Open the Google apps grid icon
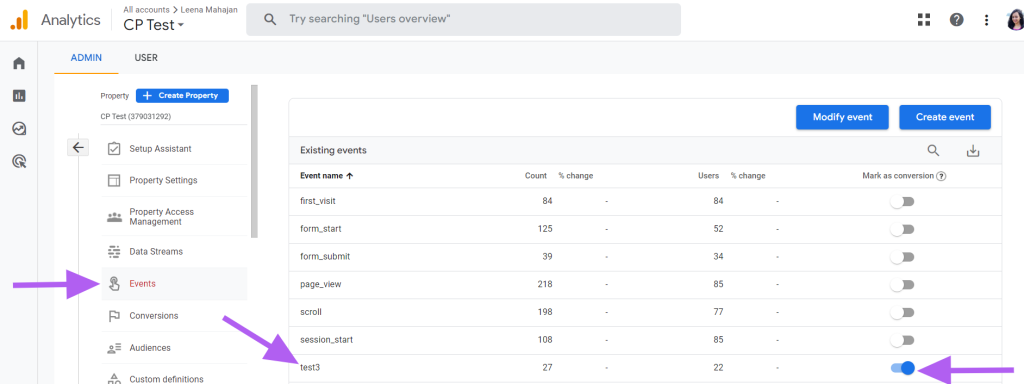 (923, 20)
